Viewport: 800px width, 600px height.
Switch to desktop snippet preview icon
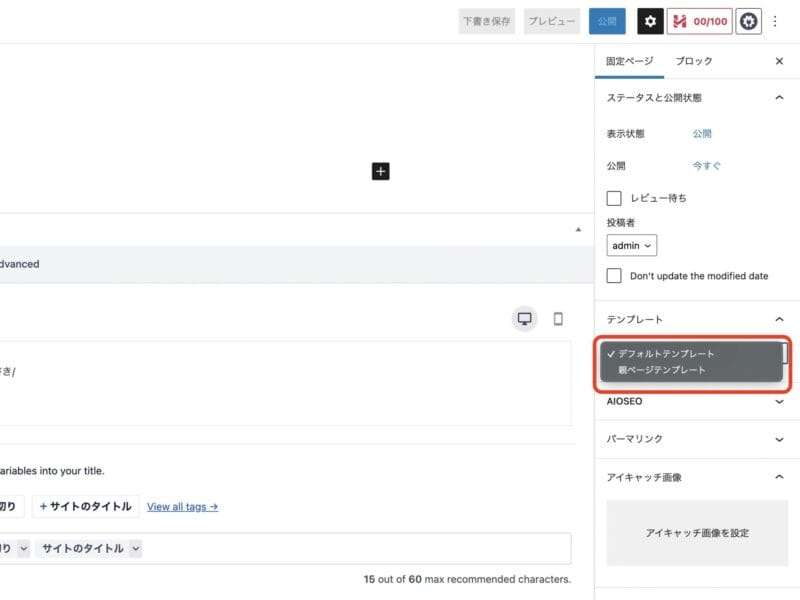click(525, 319)
